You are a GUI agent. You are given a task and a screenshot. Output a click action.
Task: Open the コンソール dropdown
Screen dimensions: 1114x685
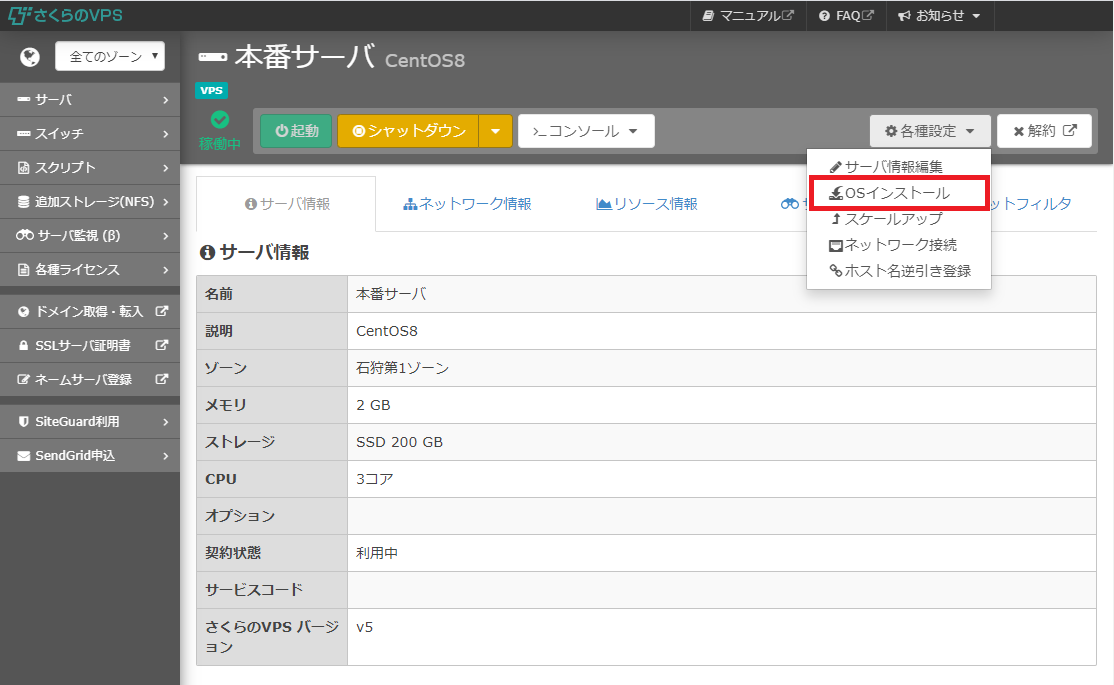(585, 131)
